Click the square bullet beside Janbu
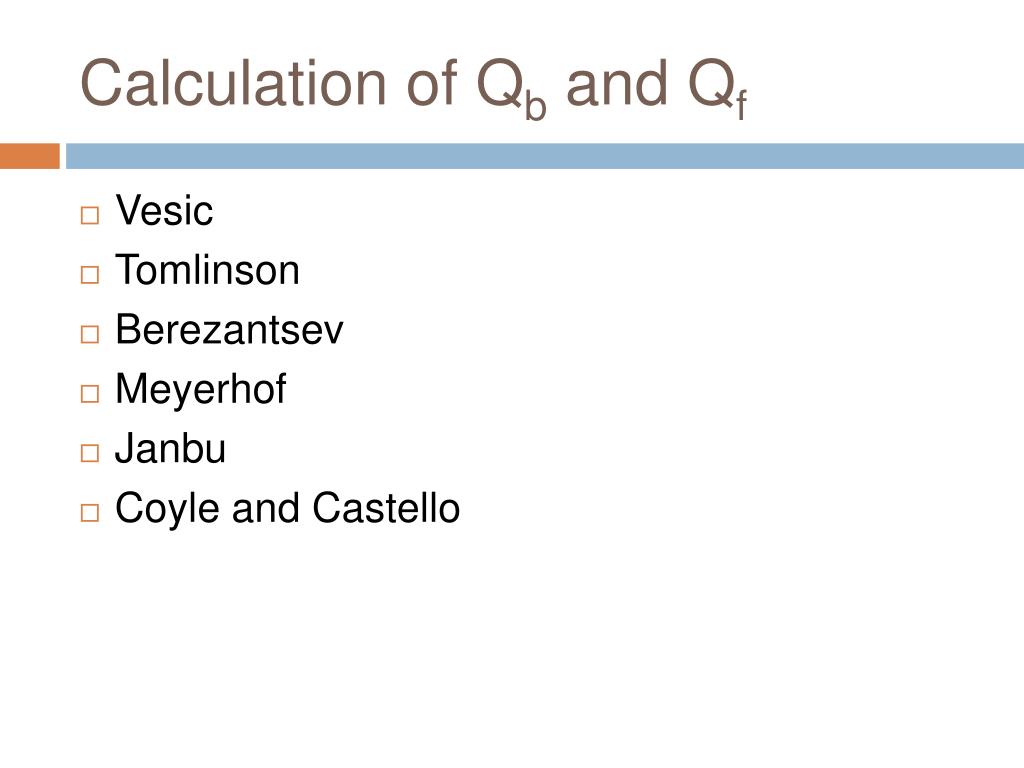1024x768 pixels. (x=90, y=453)
